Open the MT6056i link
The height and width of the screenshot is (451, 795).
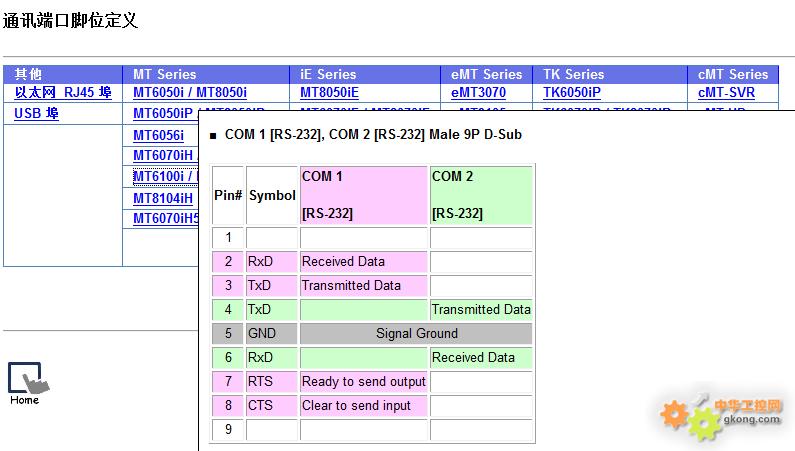(158, 135)
